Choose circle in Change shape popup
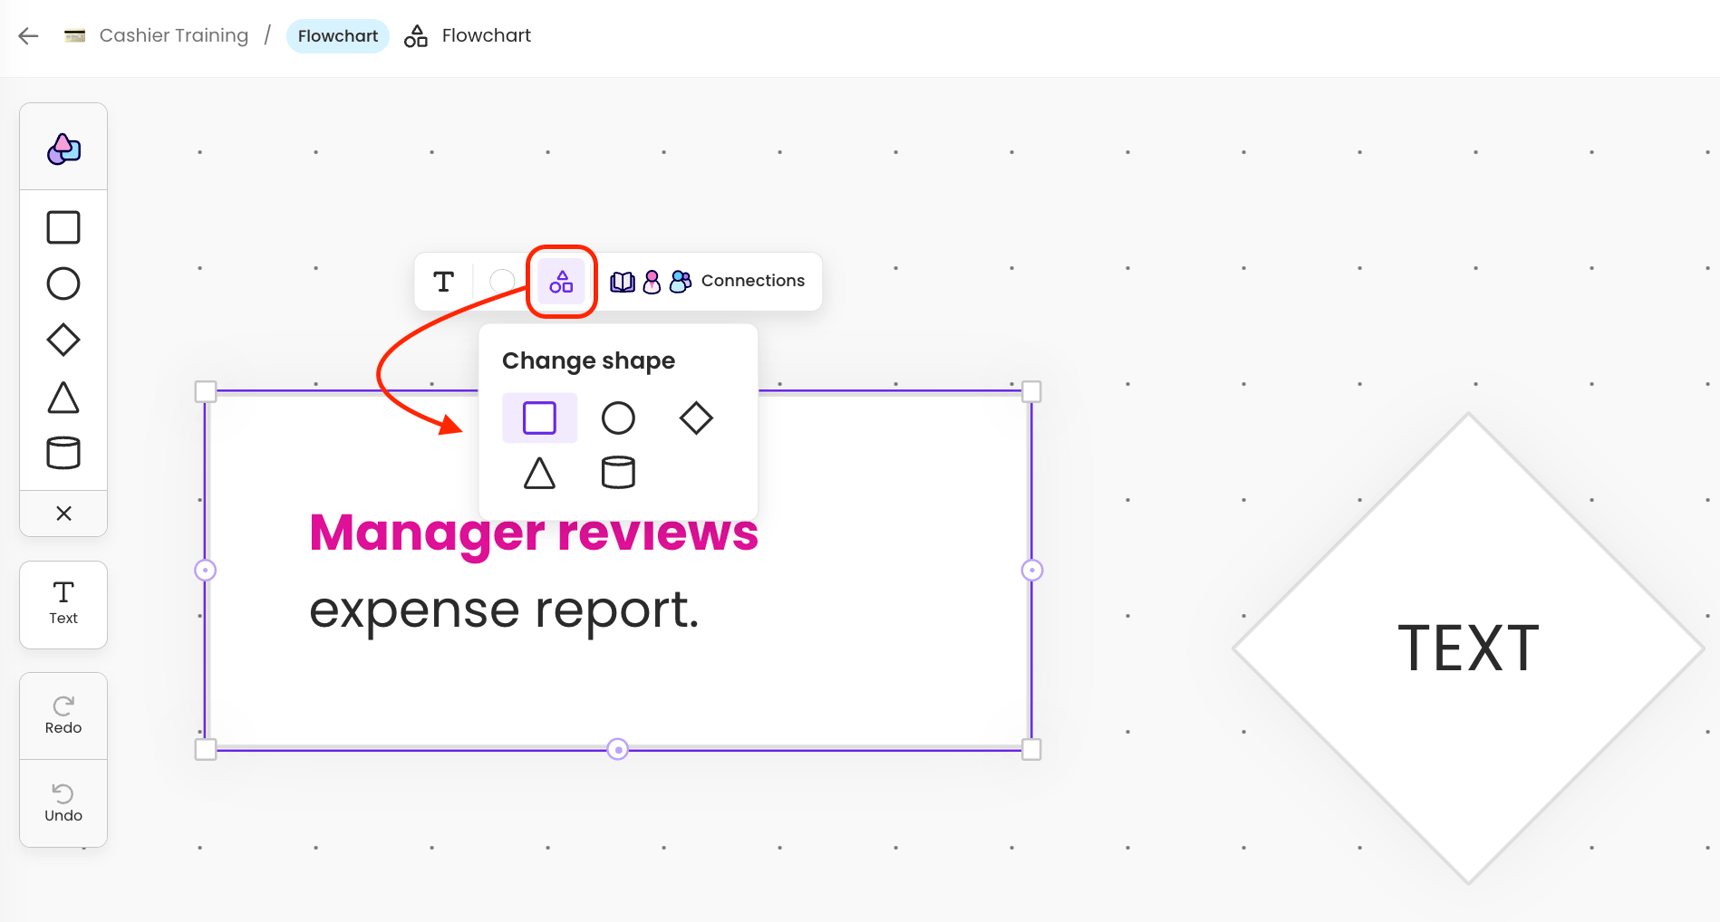Image resolution: width=1720 pixels, height=922 pixels. click(x=618, y=418)
